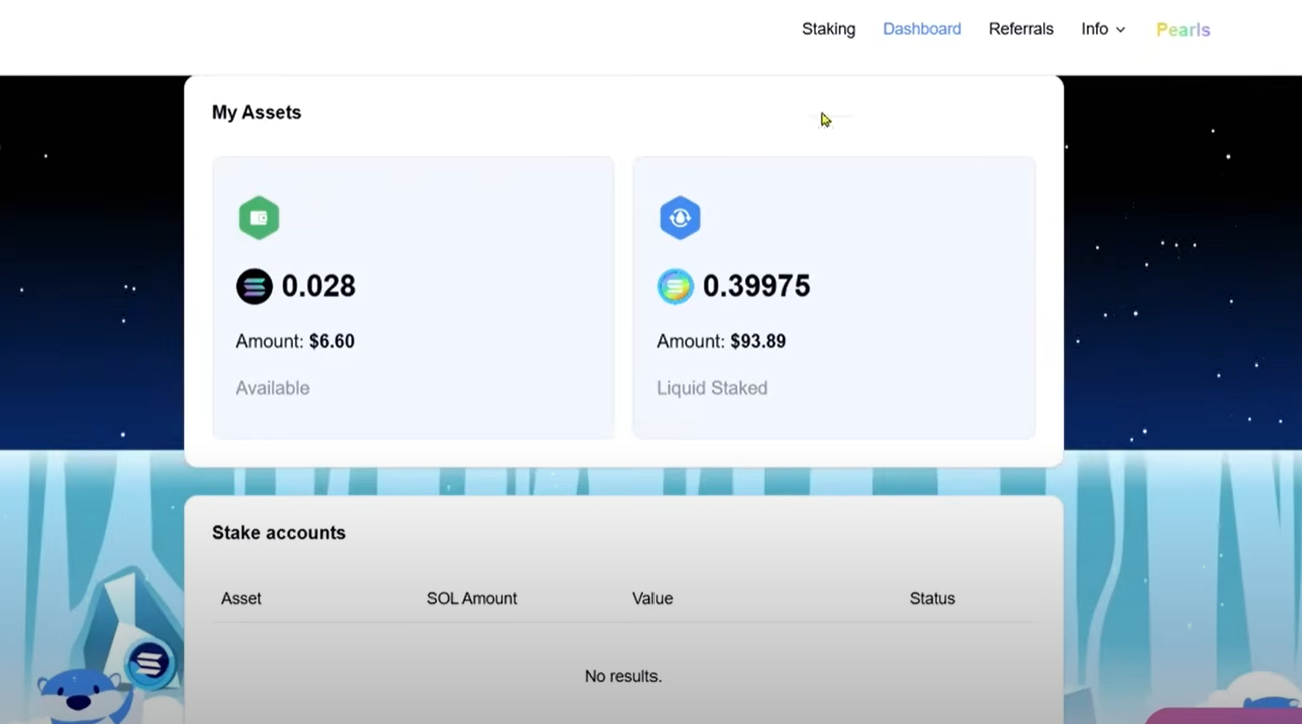Click the blue liquid staking hexagon icon

click(x=680, y=218)
